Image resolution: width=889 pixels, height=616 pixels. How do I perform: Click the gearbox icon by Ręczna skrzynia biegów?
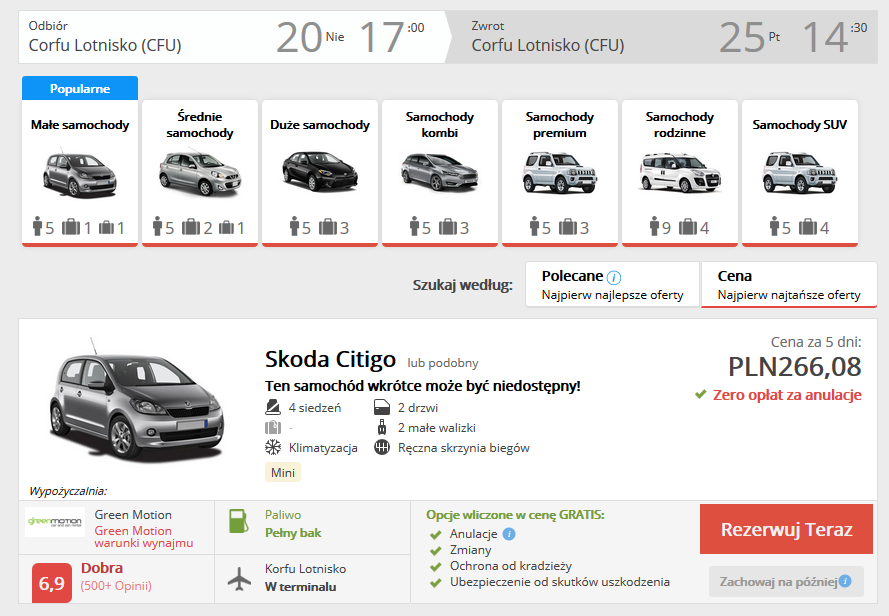382,448
